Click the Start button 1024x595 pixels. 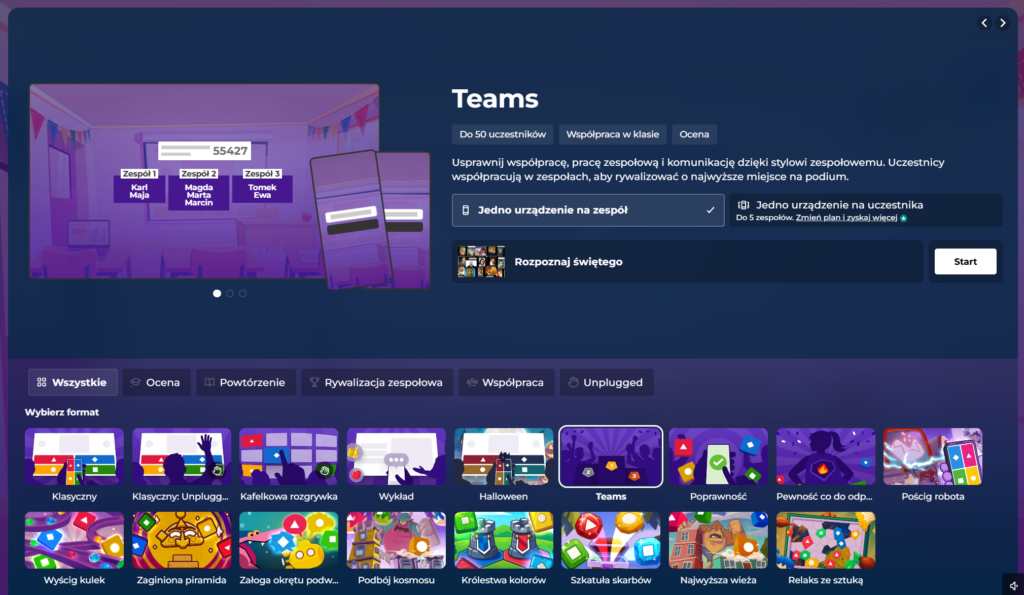pyautogui.click(x=965, y=261)
